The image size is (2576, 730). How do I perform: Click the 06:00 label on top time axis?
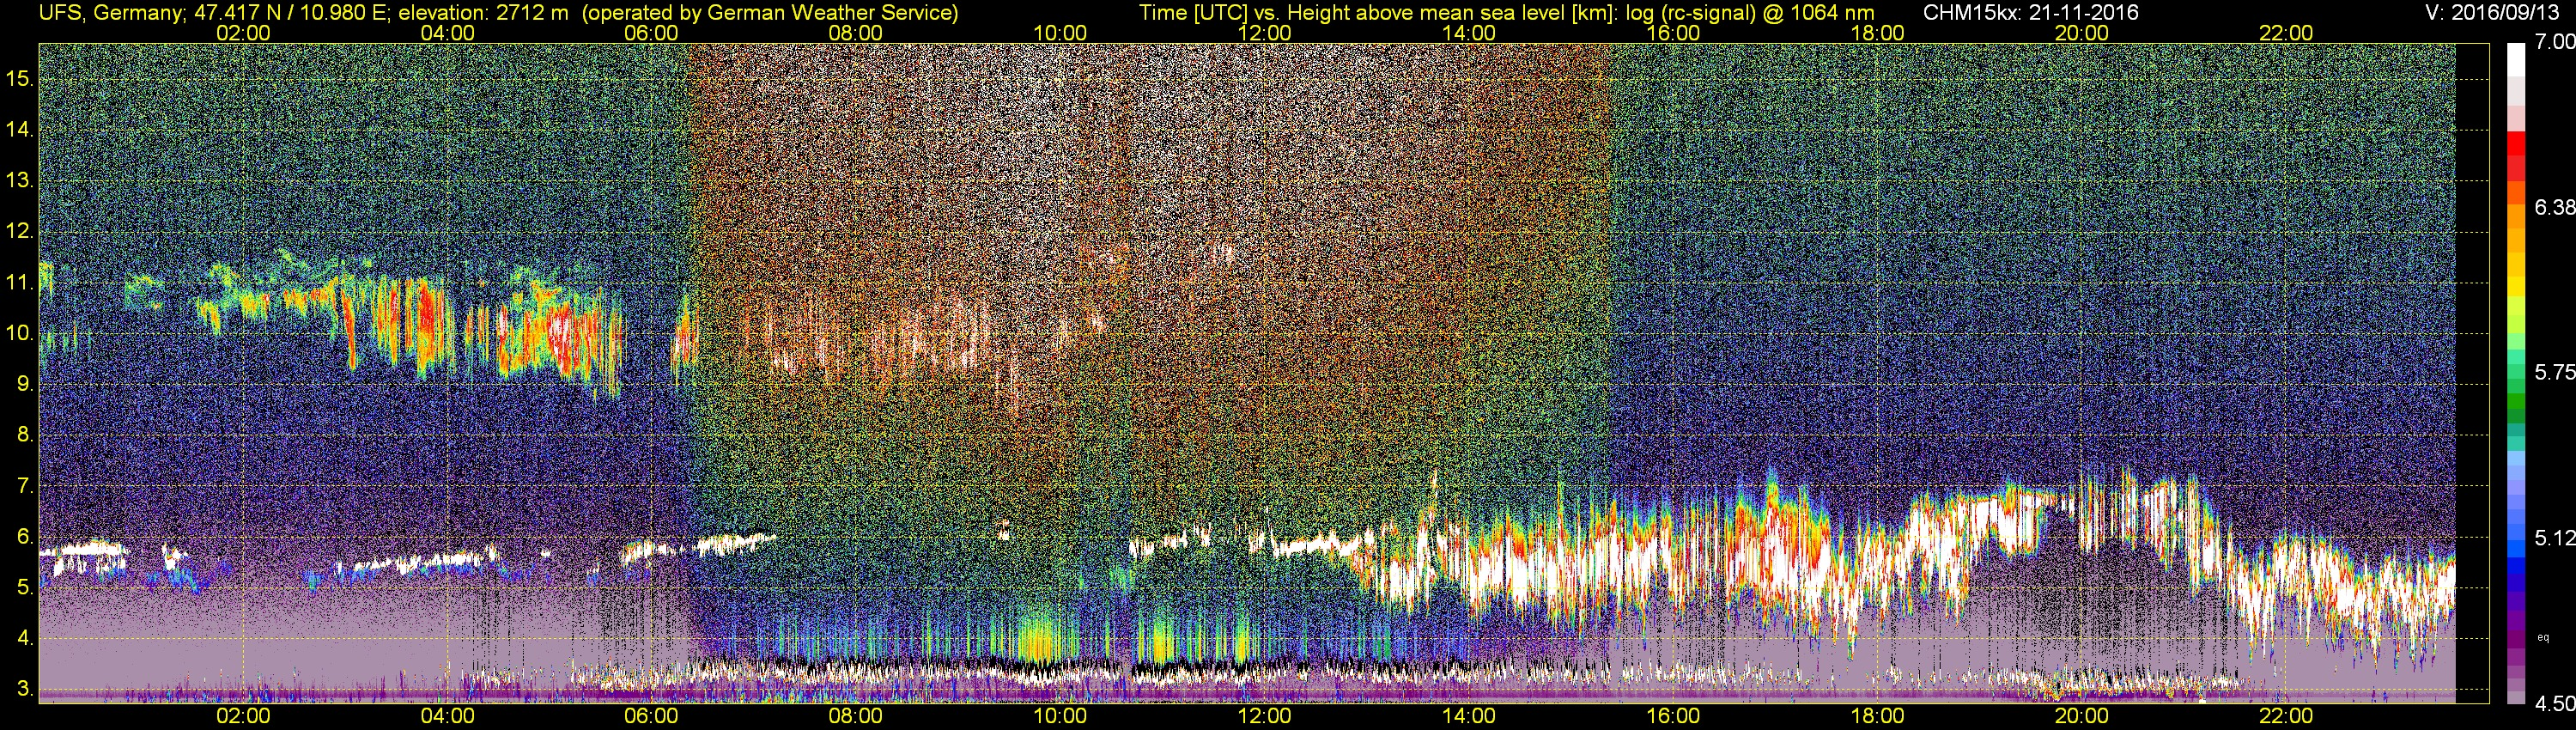click(652, 33)
